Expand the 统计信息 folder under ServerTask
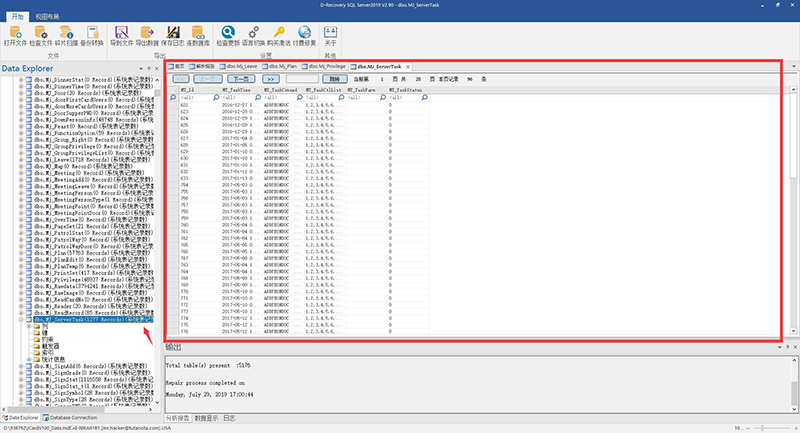The image size is (800, 433). [x=29, y=359]
